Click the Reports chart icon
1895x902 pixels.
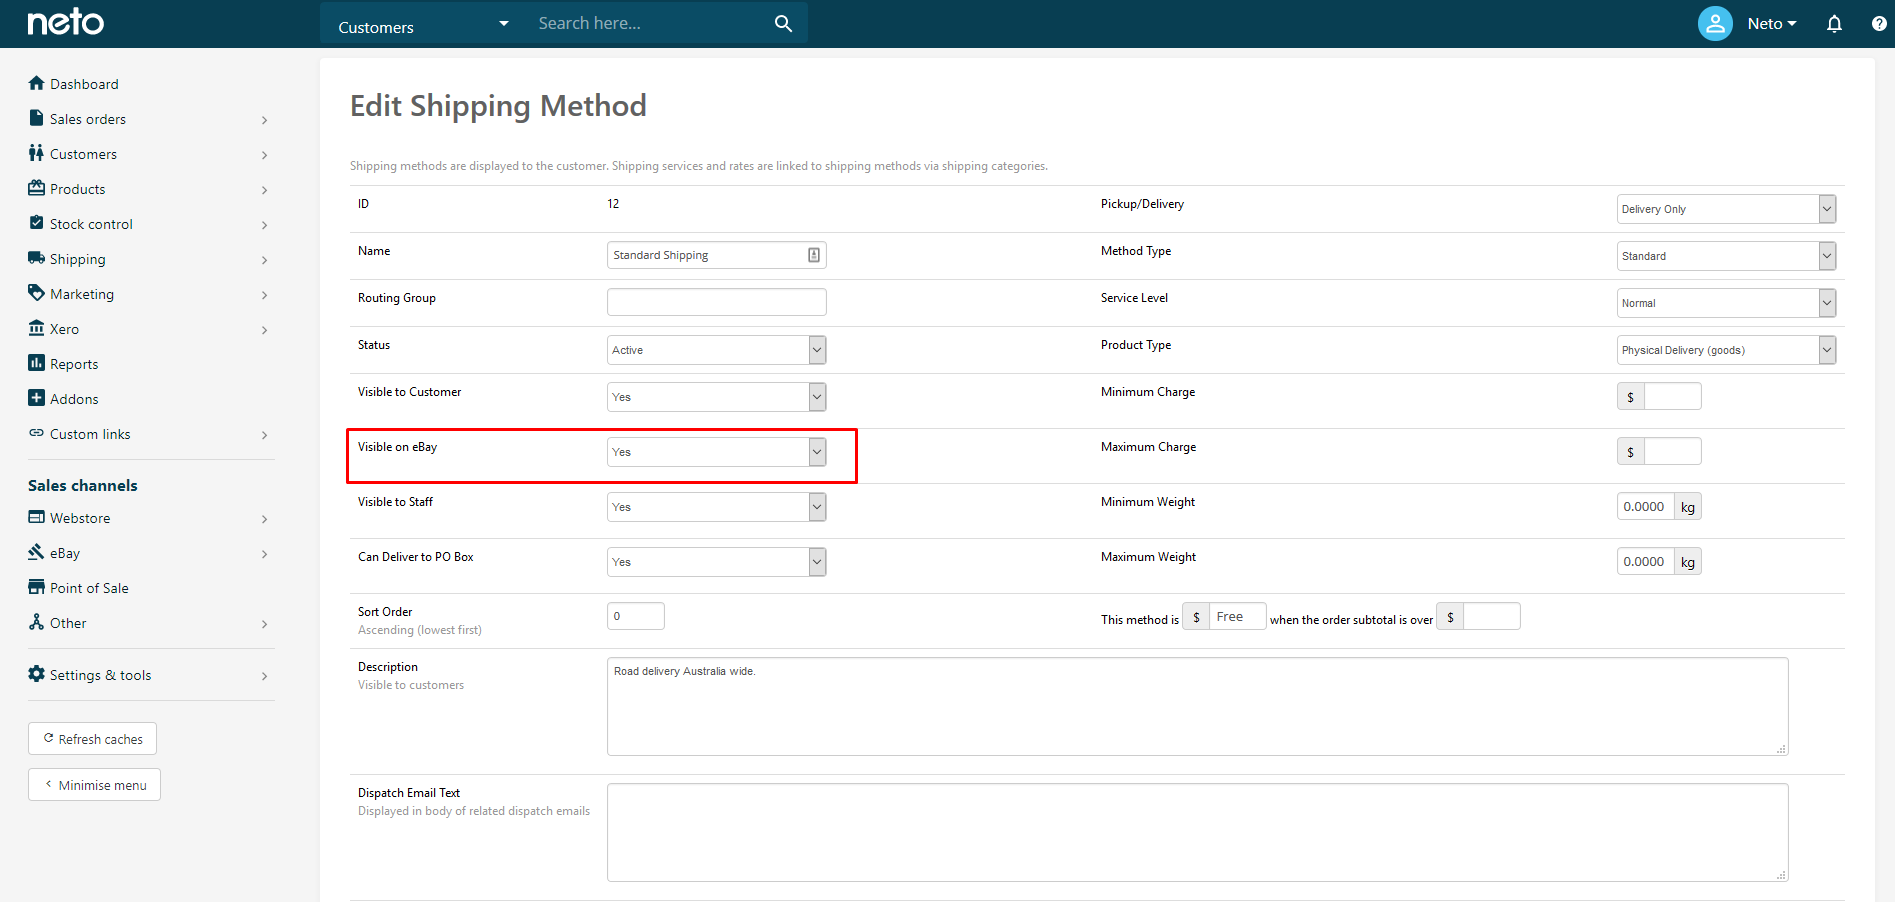pos(37,363)
